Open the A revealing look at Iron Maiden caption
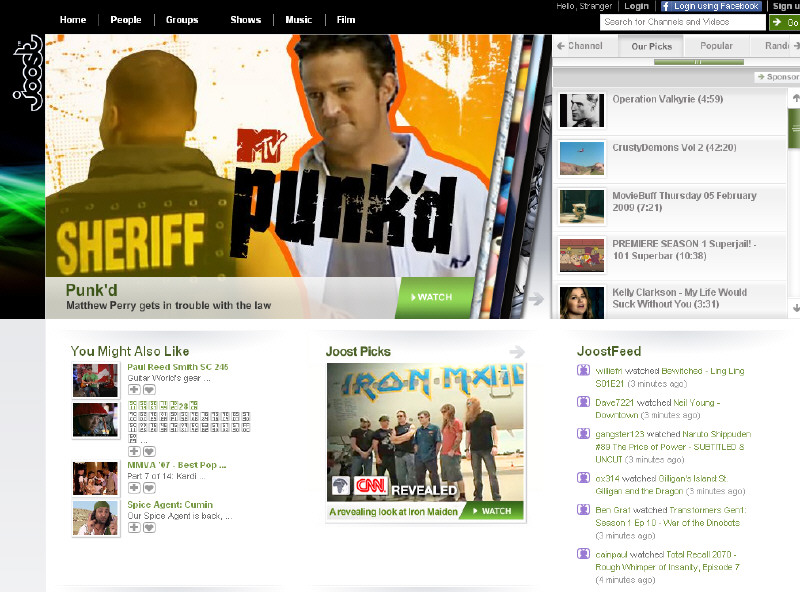 [x=393, y=511]
